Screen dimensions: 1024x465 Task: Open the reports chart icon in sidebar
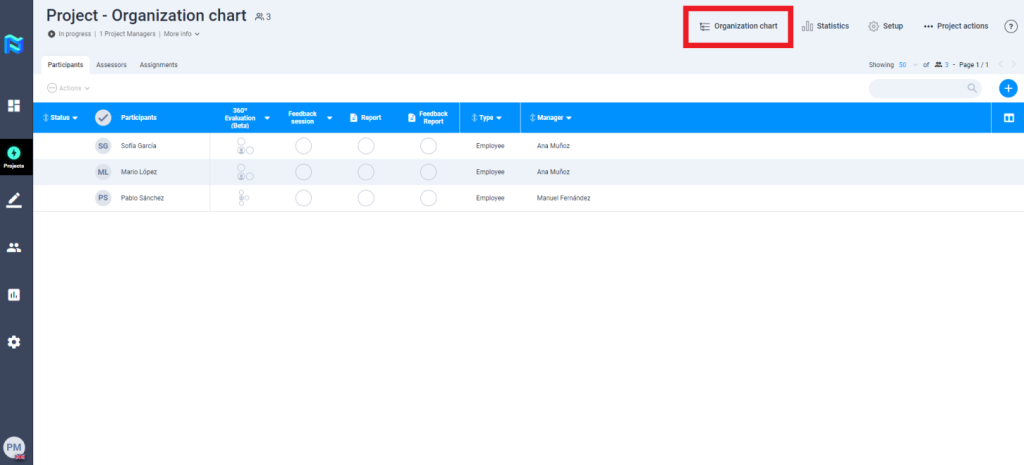coord(15,295)
